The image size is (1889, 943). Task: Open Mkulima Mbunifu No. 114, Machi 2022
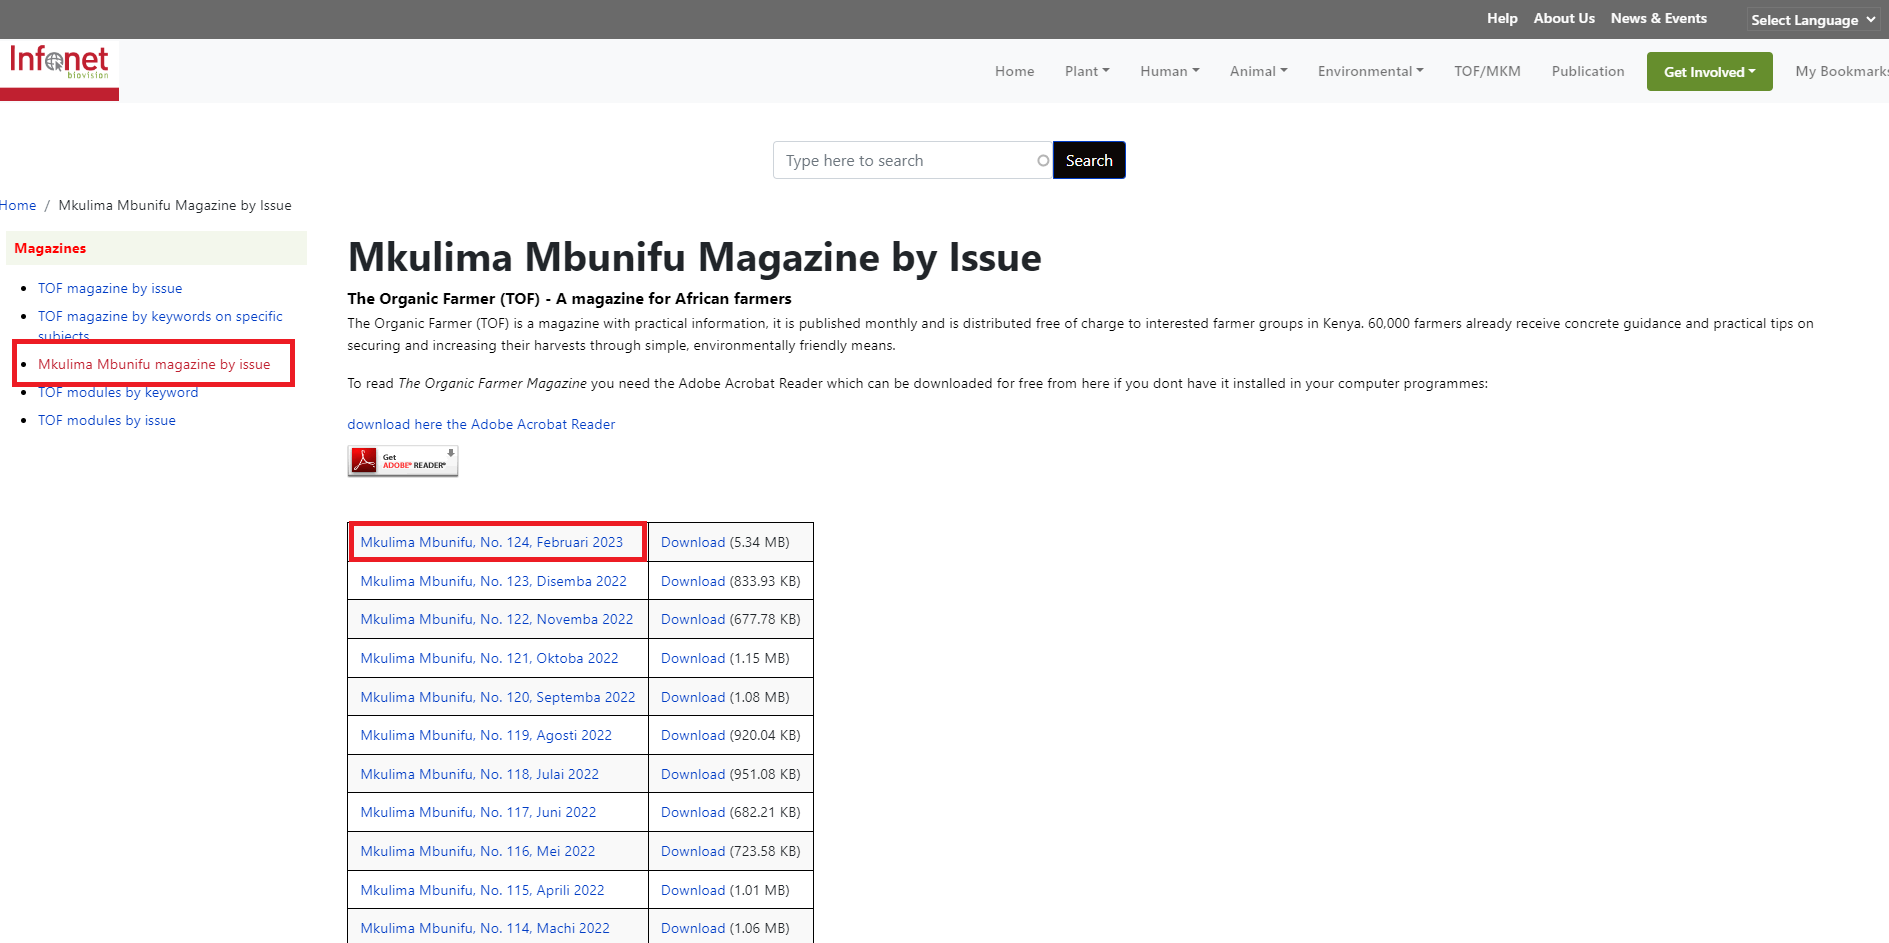485,928
